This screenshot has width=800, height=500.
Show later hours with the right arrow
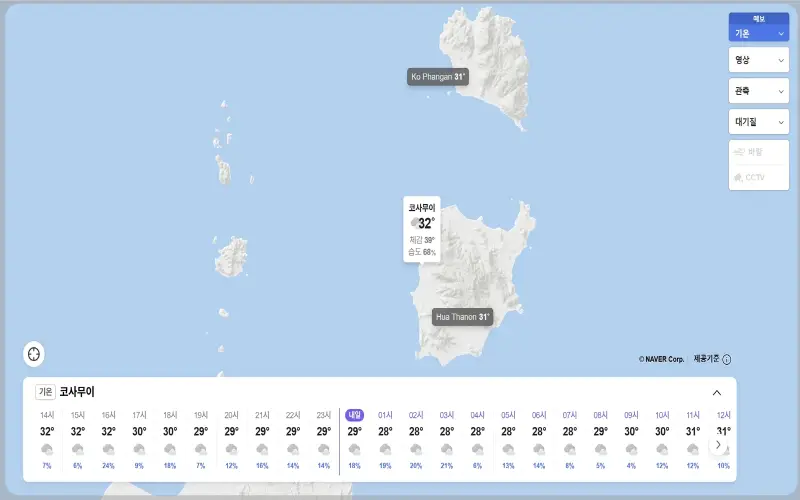[x=718, y=444]
